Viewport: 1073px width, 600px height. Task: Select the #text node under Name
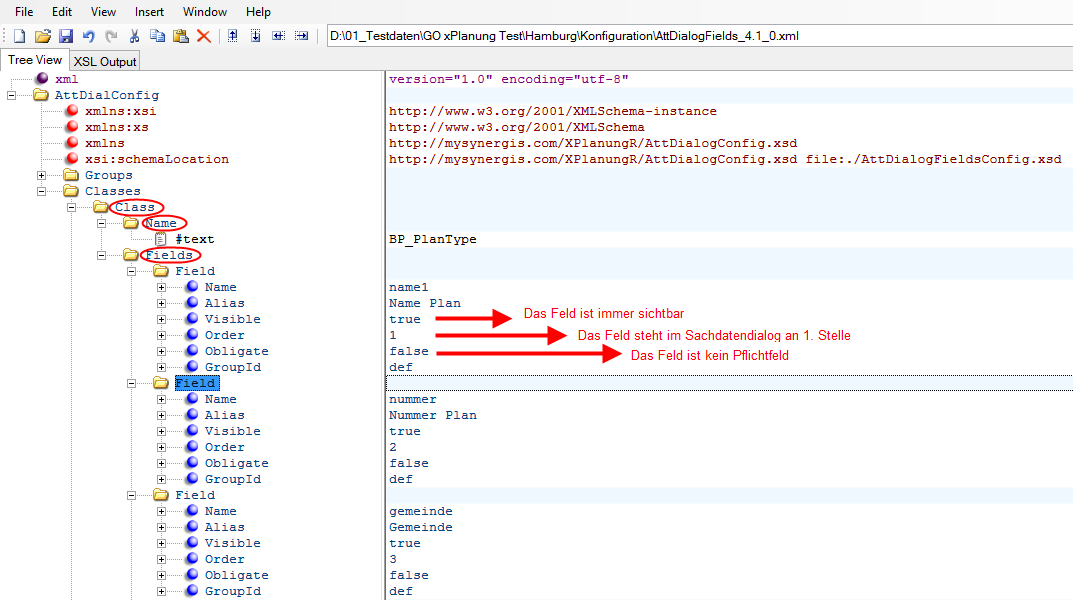tap(194, 238)
